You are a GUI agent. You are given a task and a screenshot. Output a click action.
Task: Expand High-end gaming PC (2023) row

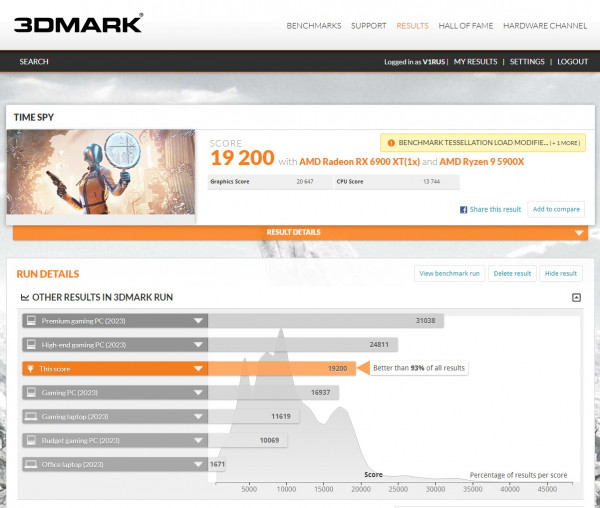(115, 345)
